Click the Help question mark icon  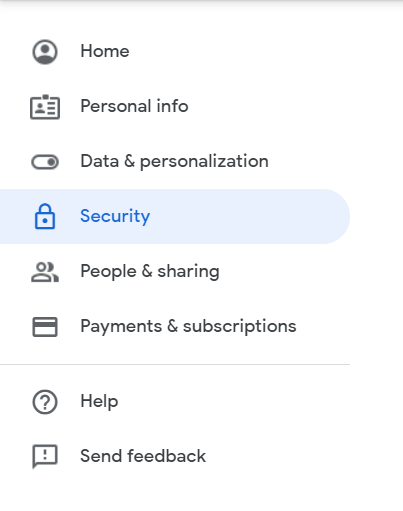click(x=45, y=402)
